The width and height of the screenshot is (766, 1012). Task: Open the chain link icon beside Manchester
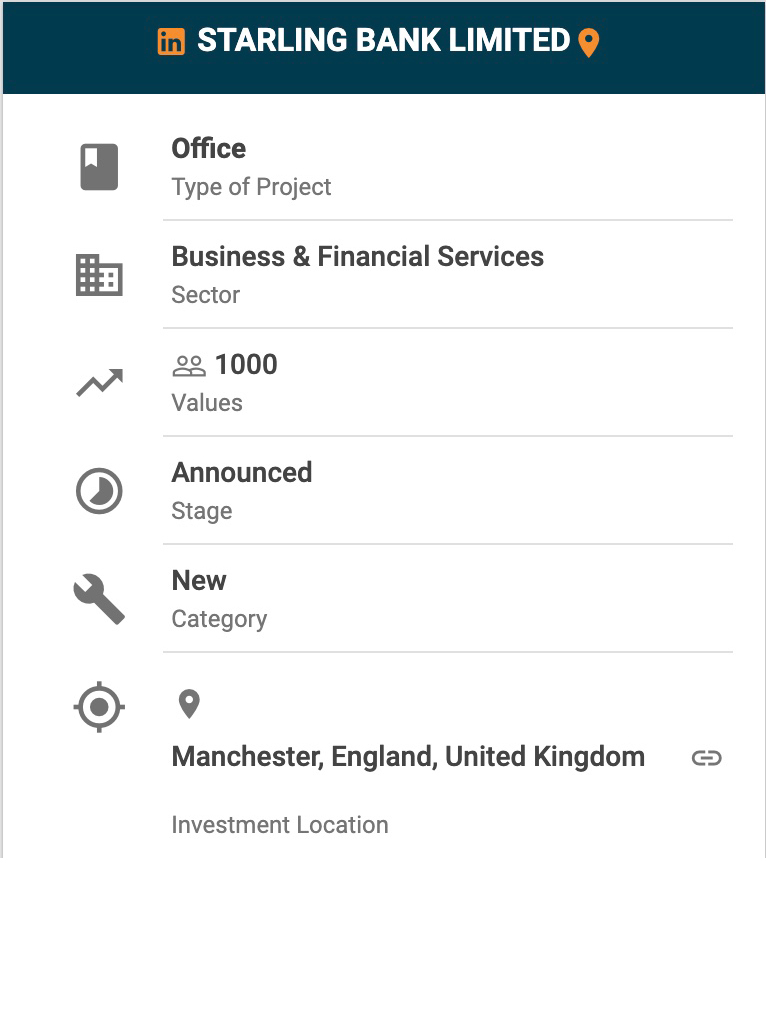tap(707, 758)
